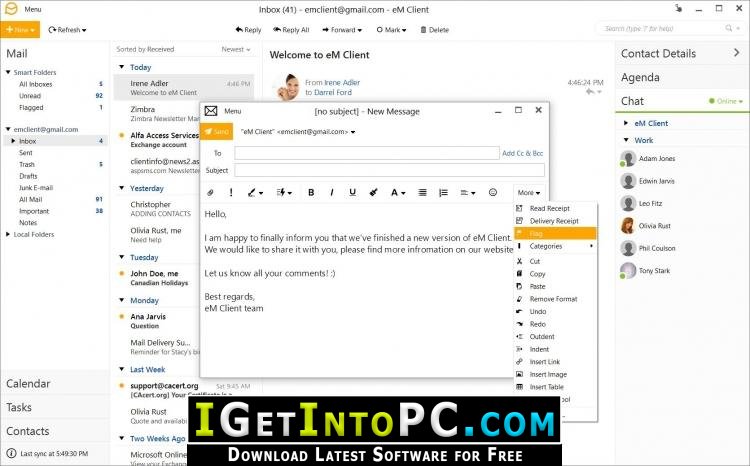The image size is (750, 466).
Task: Open the QuickText lightning dropdown
Action: click(284, 192)
